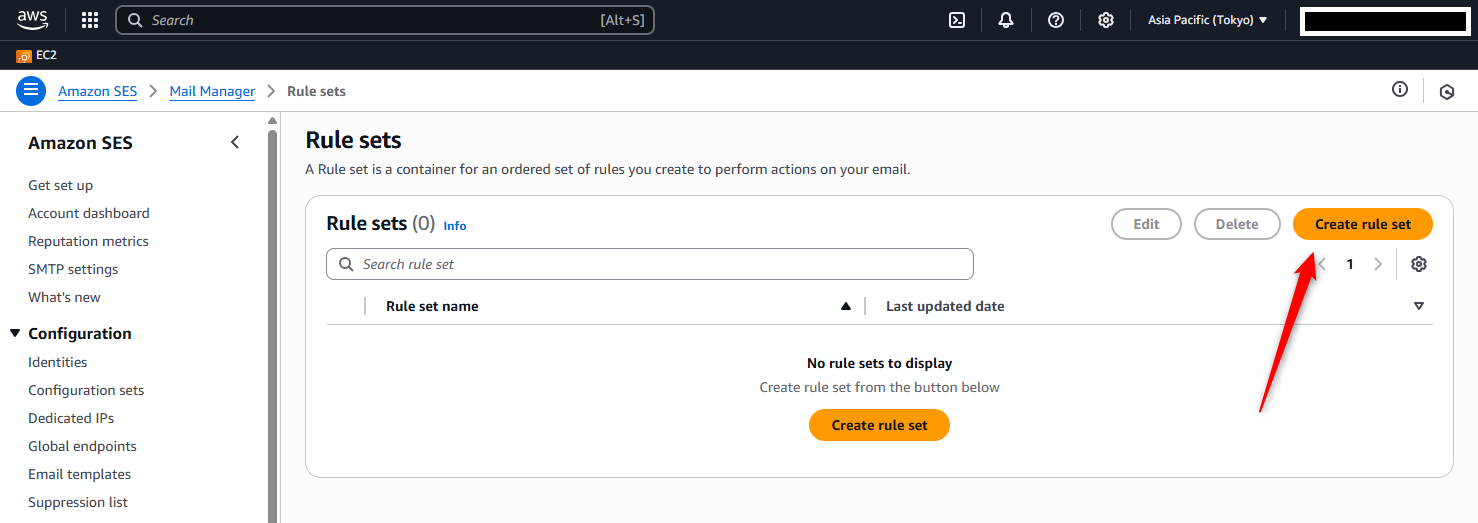
Task: Open the Asia Pacific (Tokyo) region dropdown
Action: [x=1207, y=20]
